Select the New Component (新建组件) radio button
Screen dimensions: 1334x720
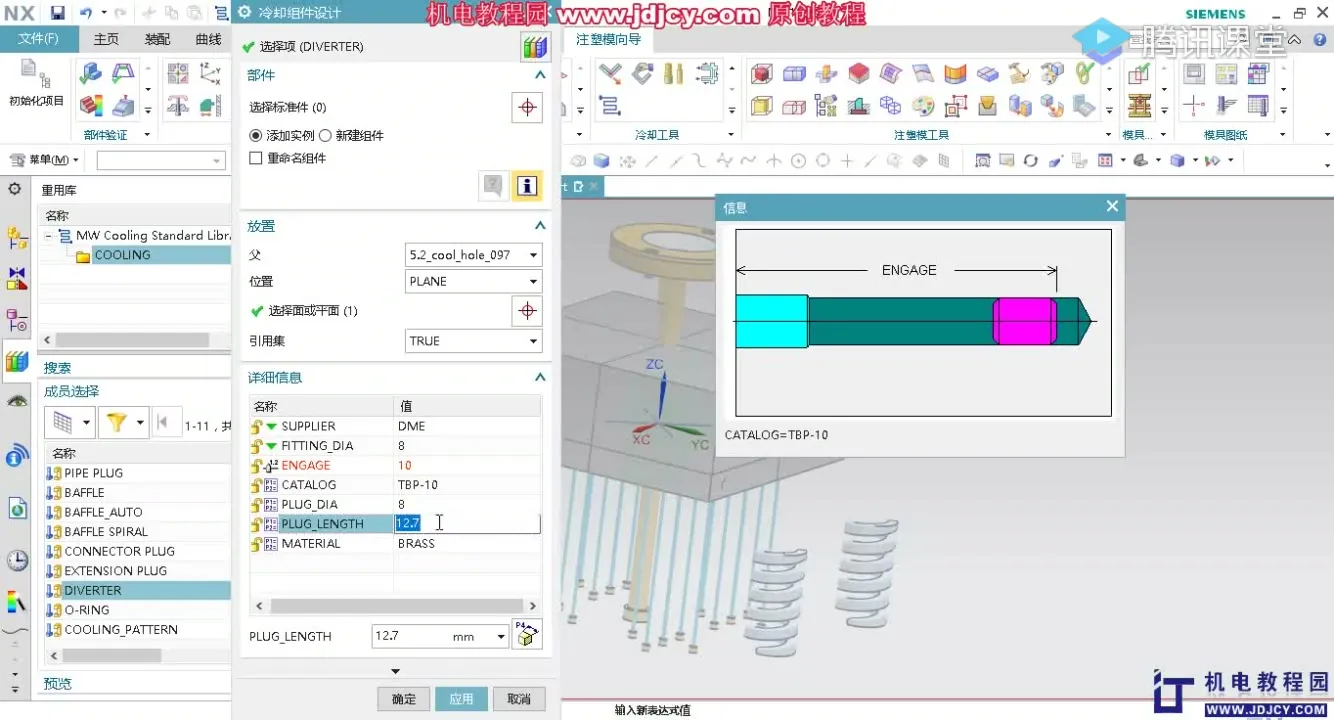(x=326, y=136)
